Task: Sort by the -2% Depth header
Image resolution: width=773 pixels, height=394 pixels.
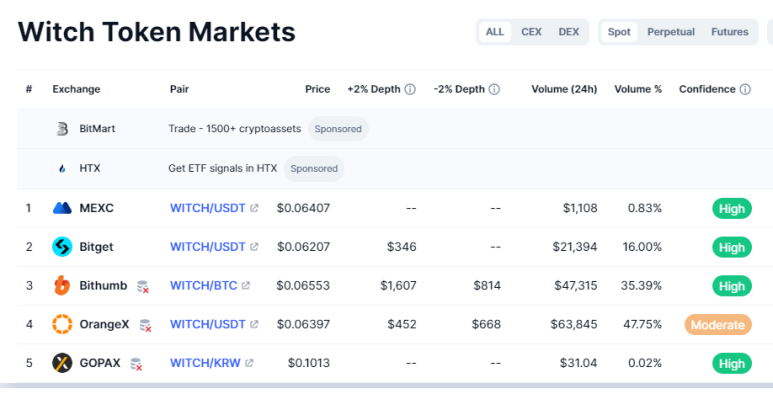Action: pos(459,89)
